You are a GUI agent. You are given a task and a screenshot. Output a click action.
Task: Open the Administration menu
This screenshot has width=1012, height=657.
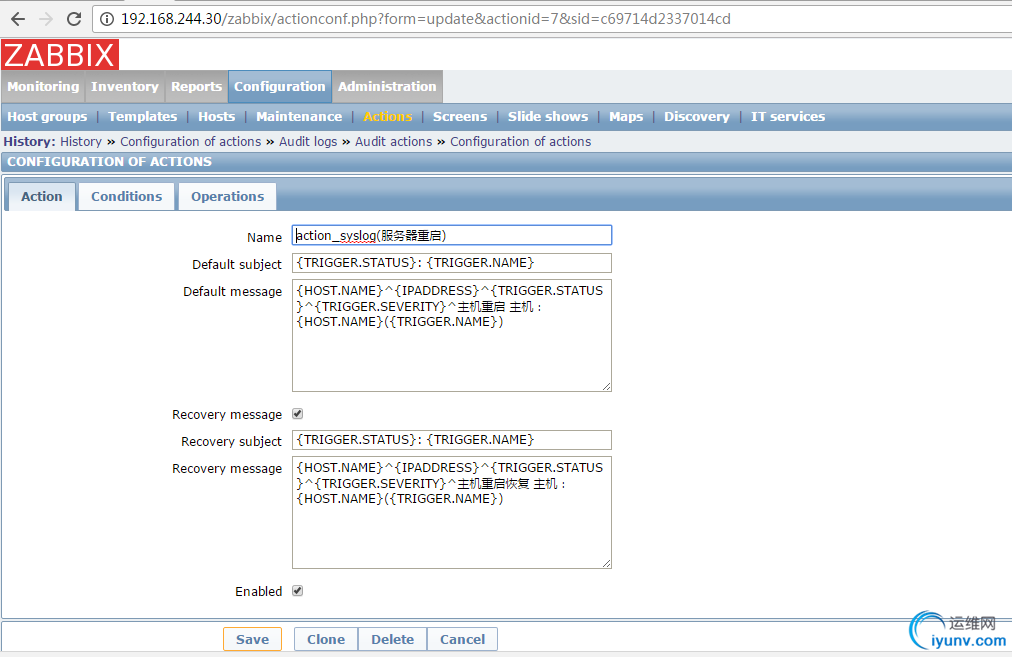[386, 87]
